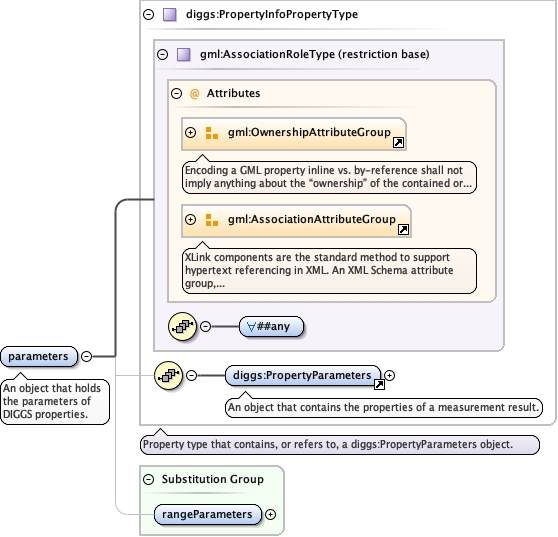Select the diggs:PropertyParameters element

pyautogui.click(x=303, y=375)
